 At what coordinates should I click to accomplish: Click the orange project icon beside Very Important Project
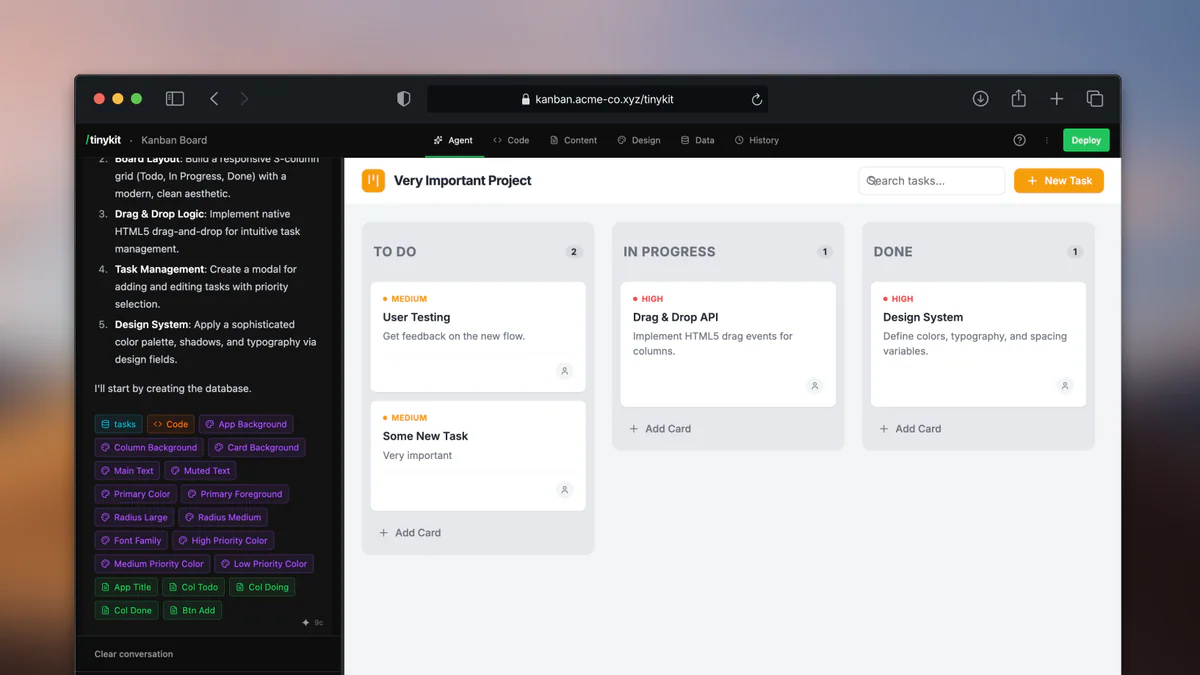(x=371, y=180)
